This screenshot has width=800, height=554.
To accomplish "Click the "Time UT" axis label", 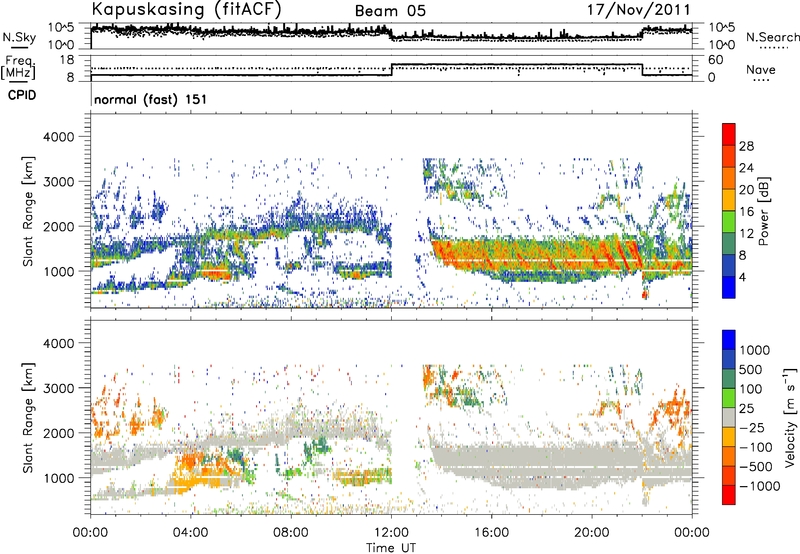I will tap(391, 548).
